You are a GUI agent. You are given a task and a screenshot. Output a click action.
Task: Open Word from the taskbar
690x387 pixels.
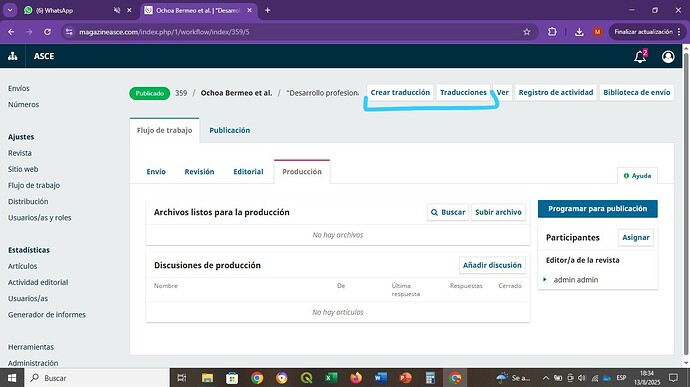381,378
